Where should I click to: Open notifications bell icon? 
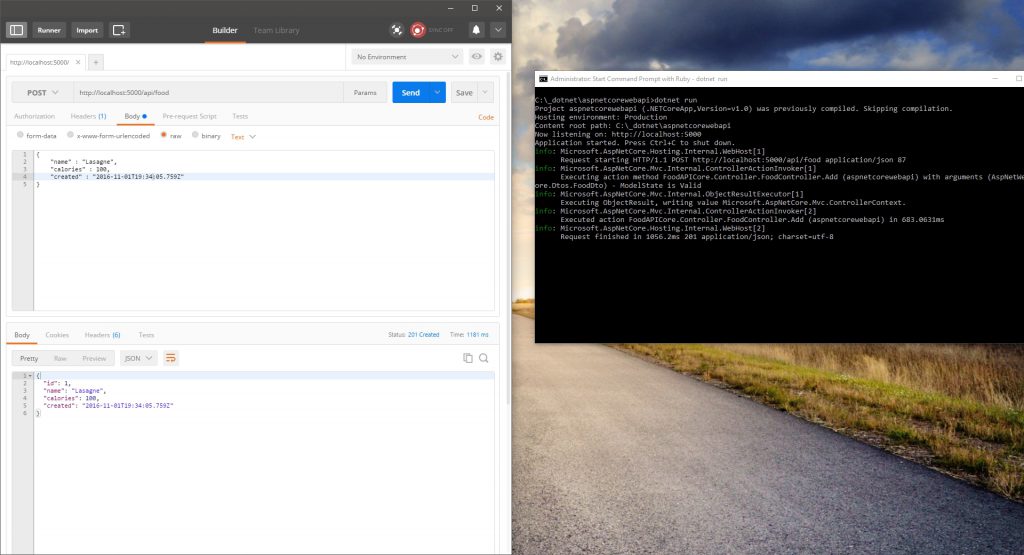pos(476,30)
